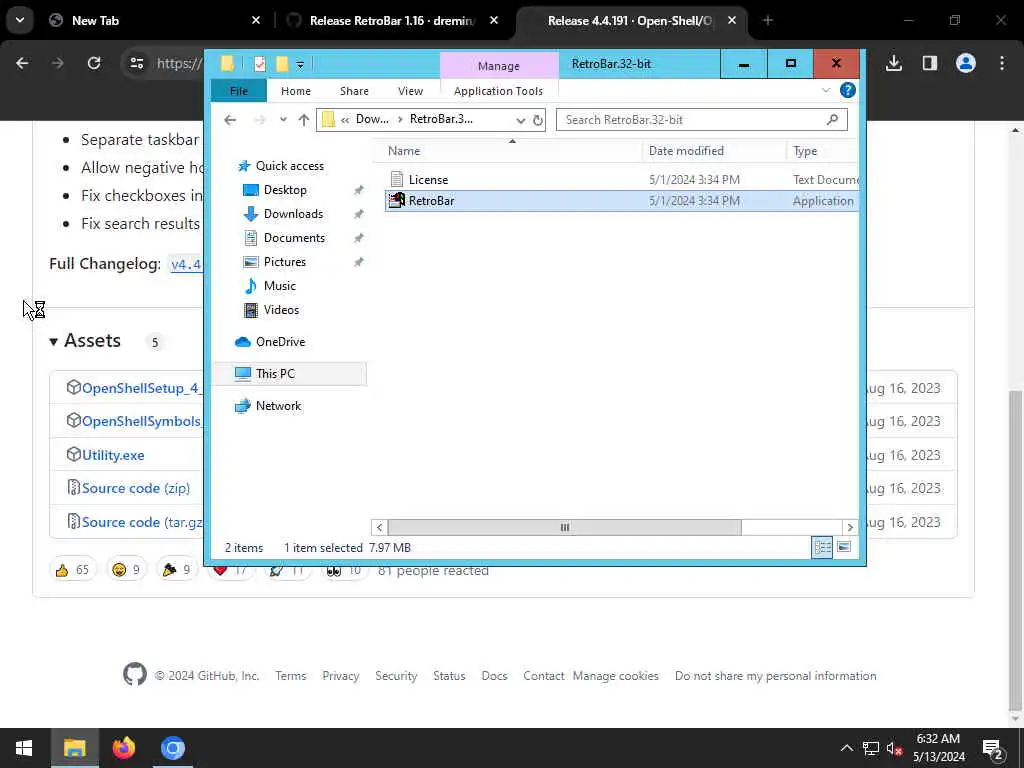
Task: Go to Desktop in Explorer sidebar
Action: 285,190
